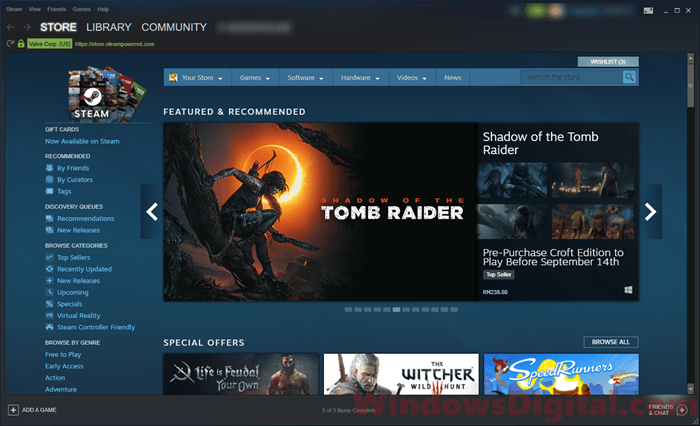Click BROWSE ALL special offers
Screen dimensions: 700x426
pos(611,342)
